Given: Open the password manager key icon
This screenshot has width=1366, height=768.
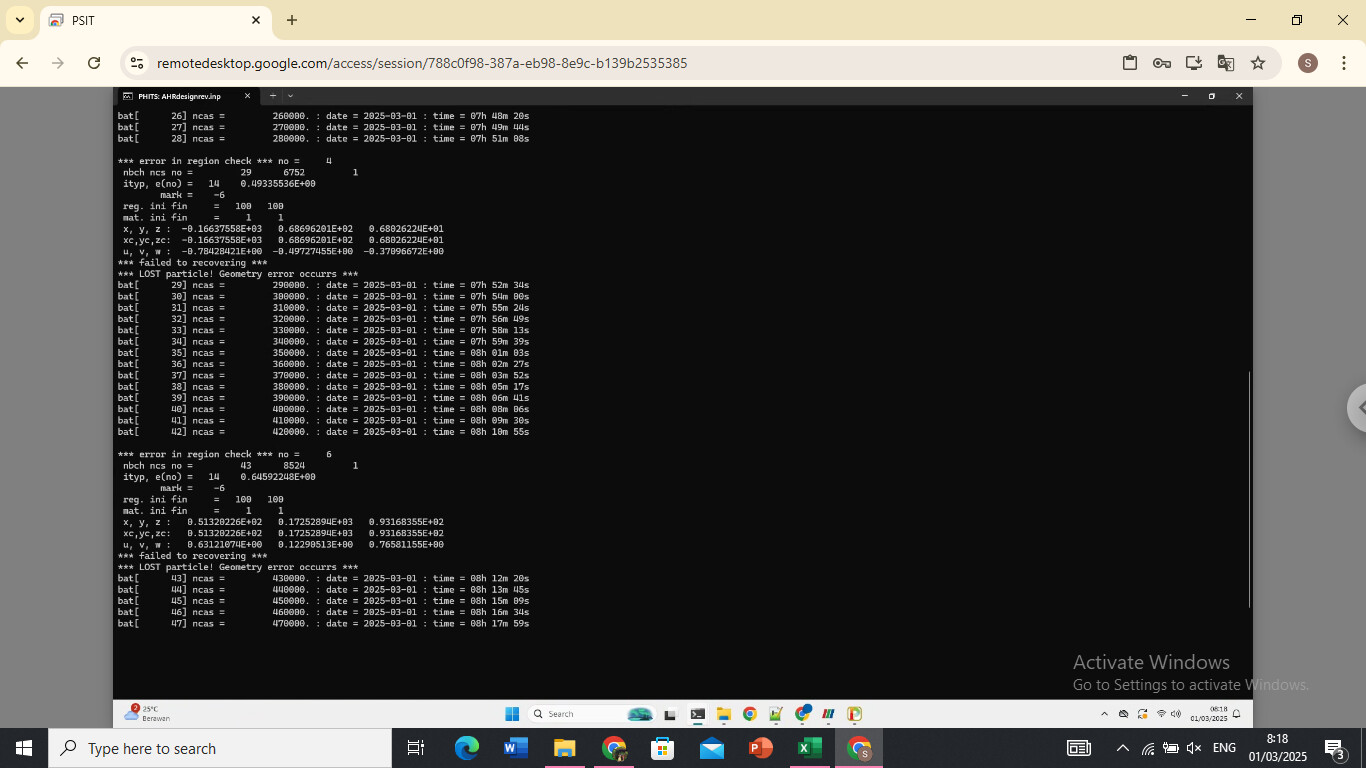Looking at the screenshot, I should 1161,62.
